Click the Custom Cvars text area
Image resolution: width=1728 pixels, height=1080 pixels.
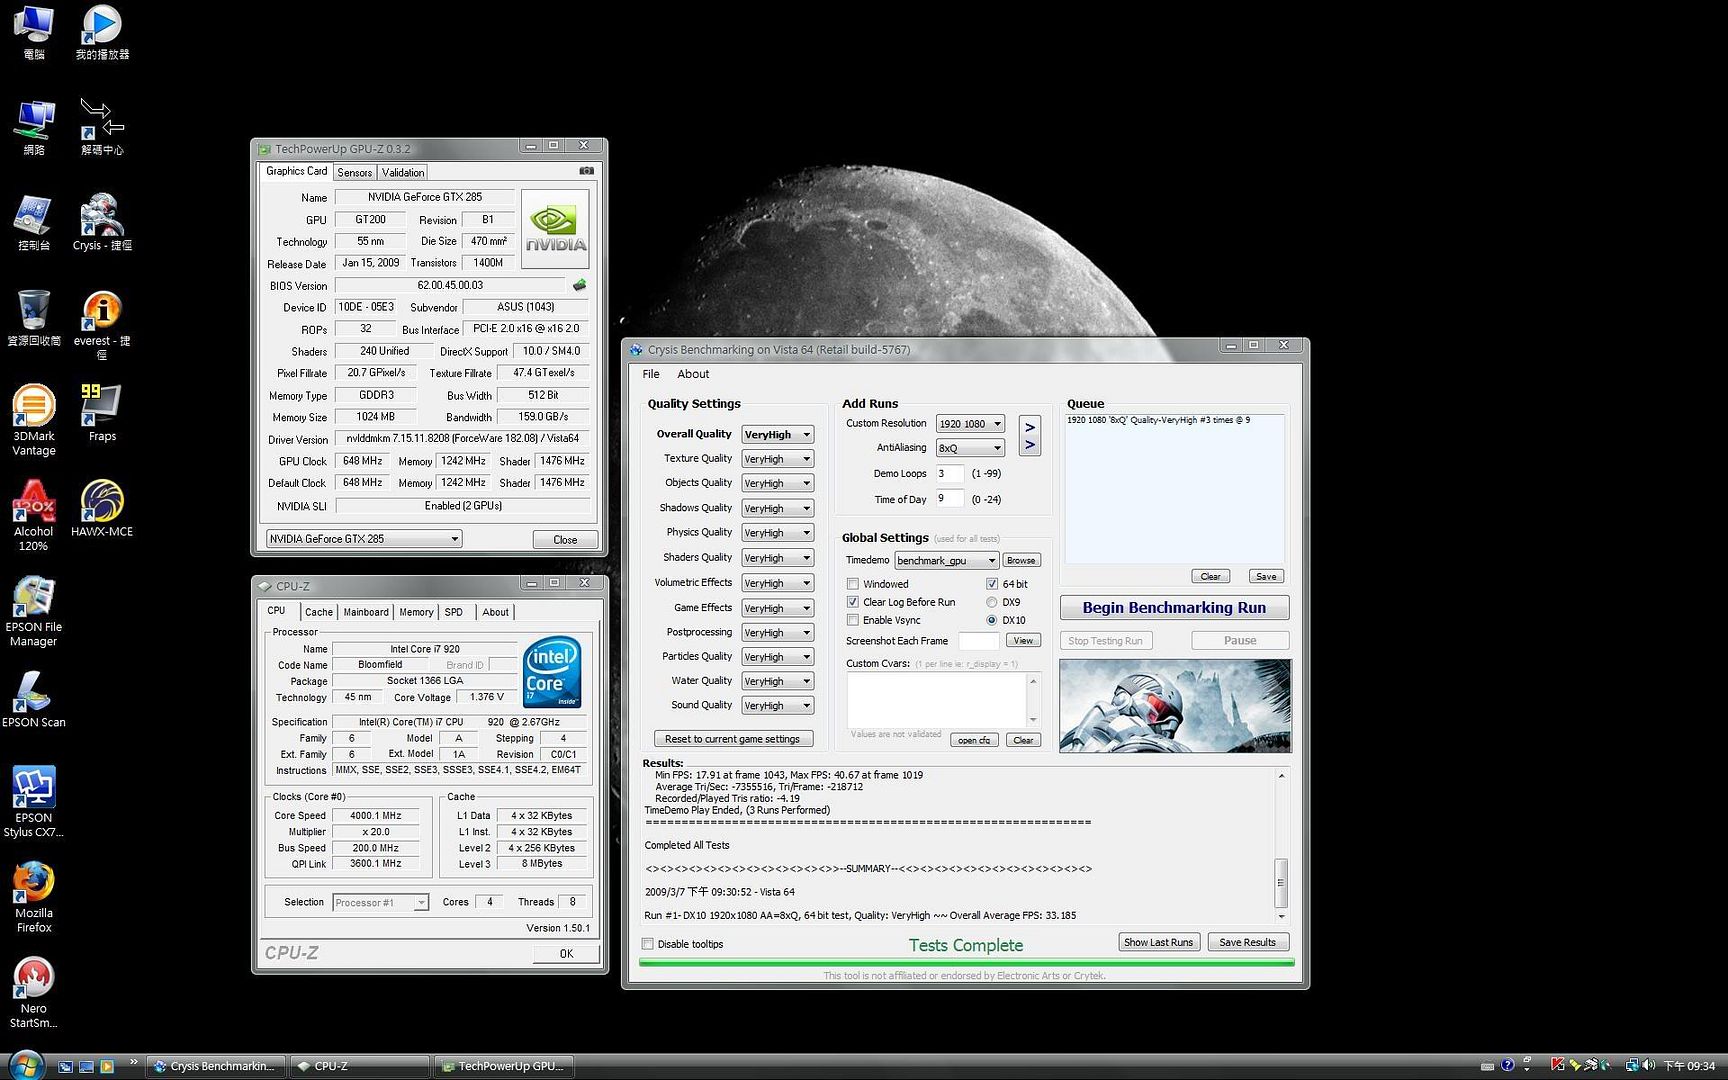tap(936, 700)
